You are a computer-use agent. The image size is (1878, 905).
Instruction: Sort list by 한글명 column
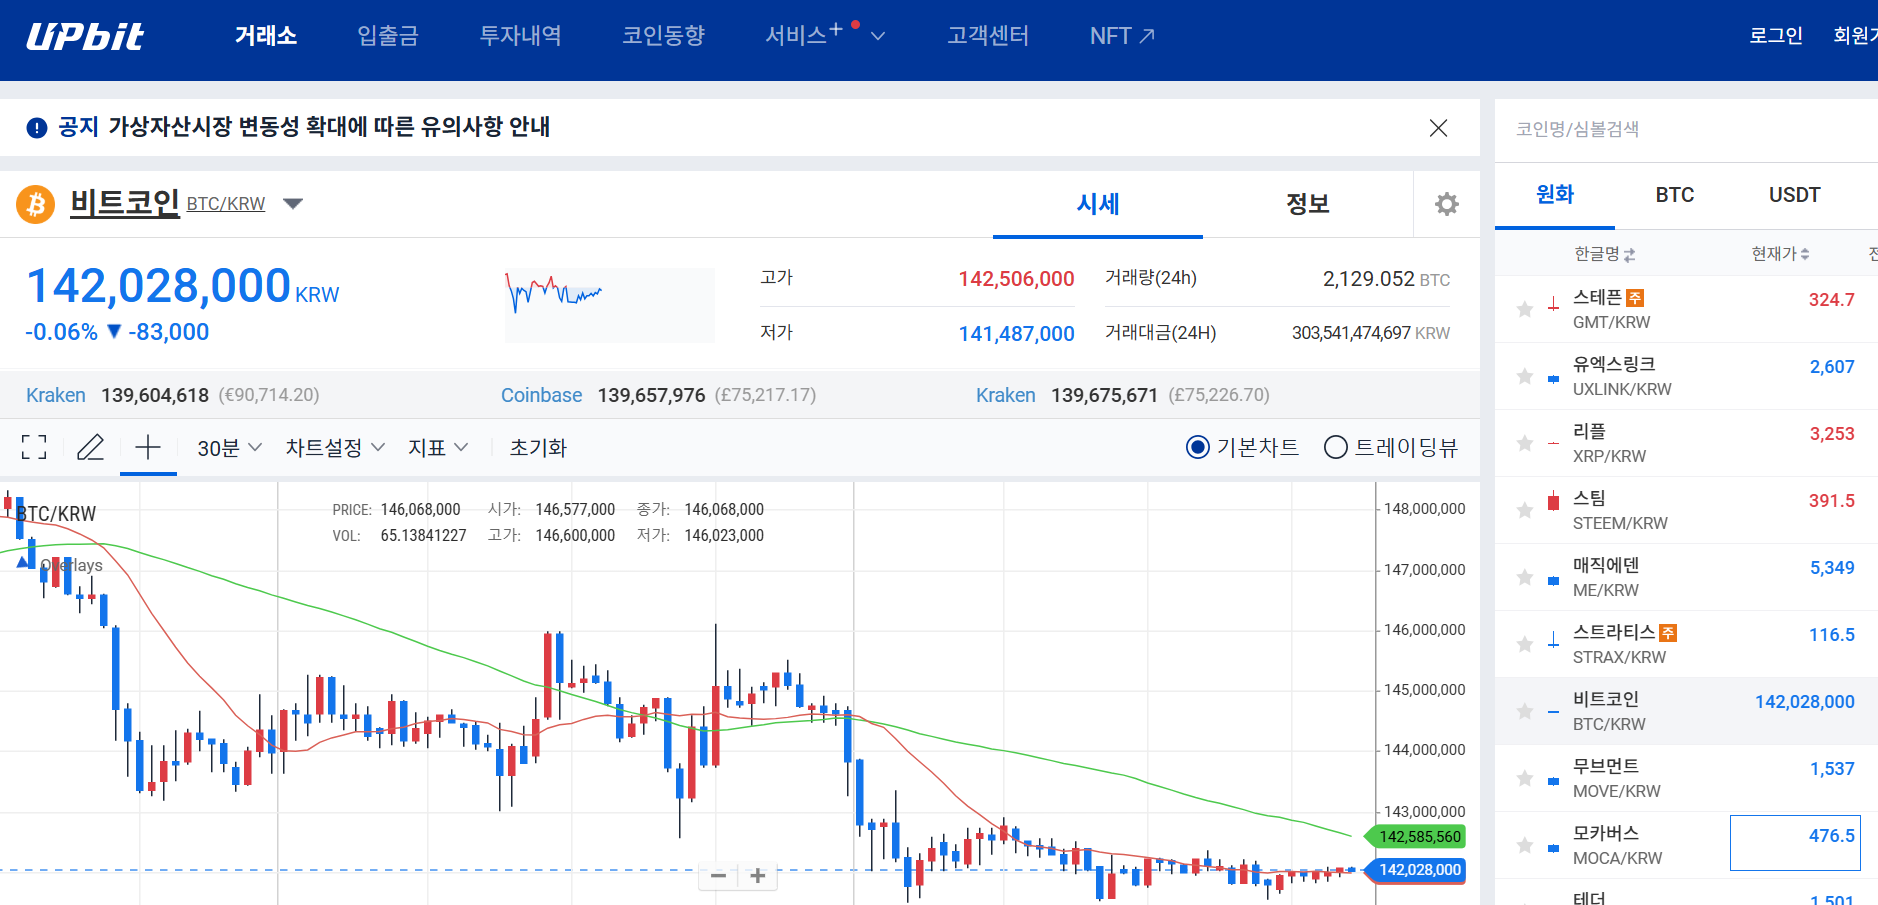(1604, 254)
